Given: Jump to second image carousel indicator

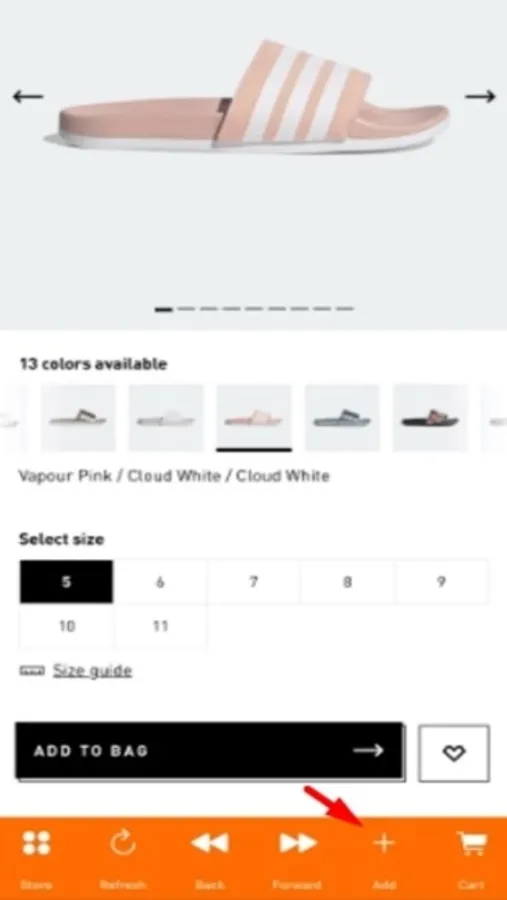Looking at the screenshot, I should point(186,309).
